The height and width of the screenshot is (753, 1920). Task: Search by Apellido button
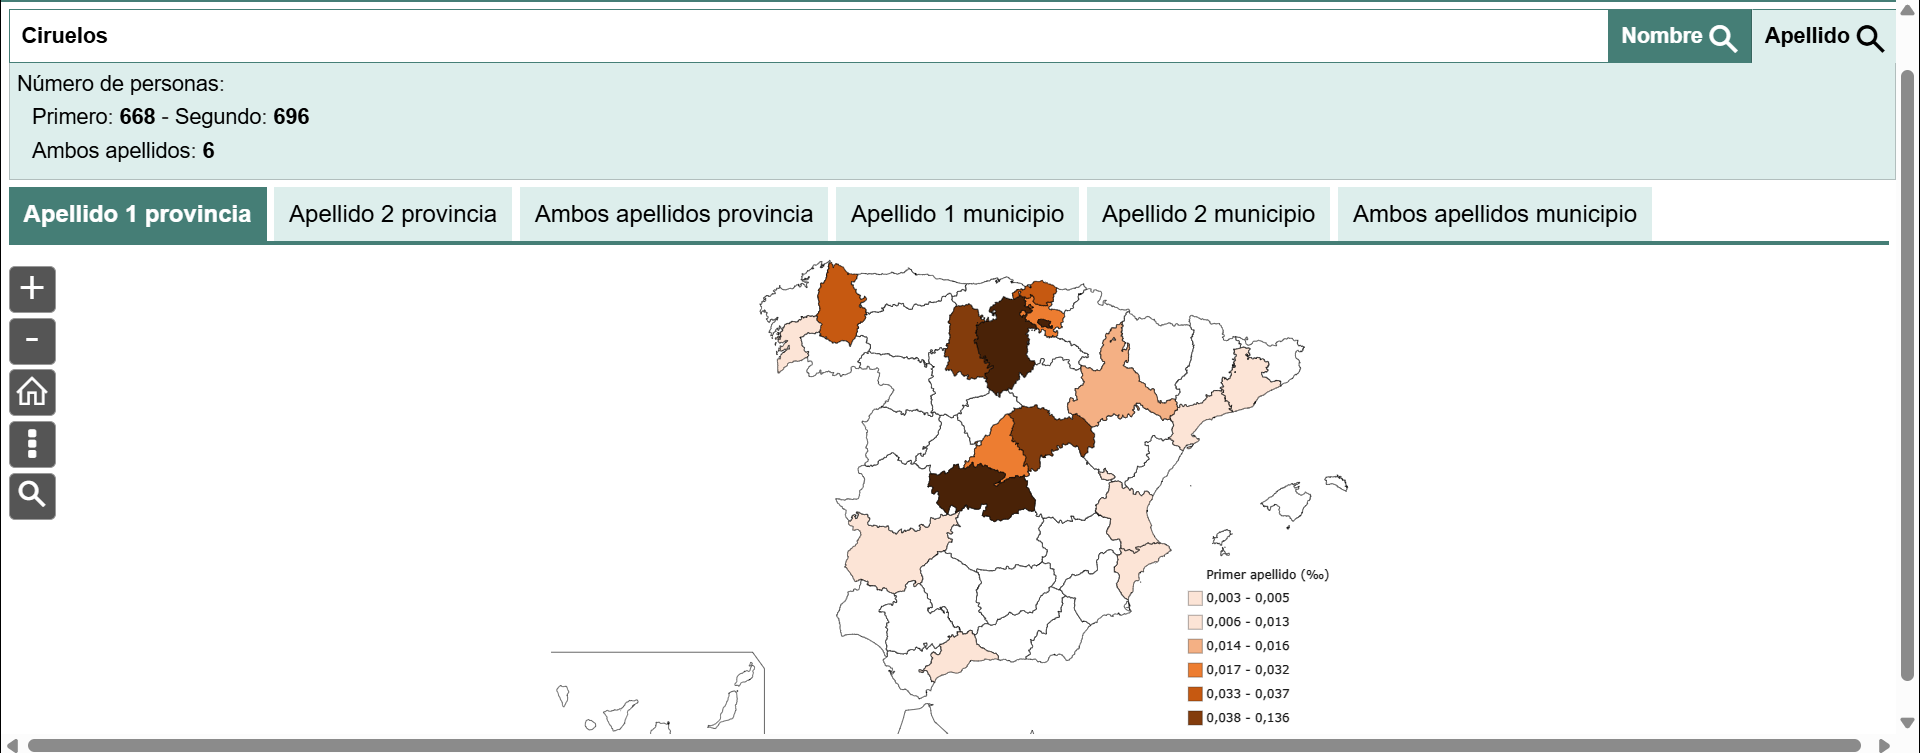1823,36
